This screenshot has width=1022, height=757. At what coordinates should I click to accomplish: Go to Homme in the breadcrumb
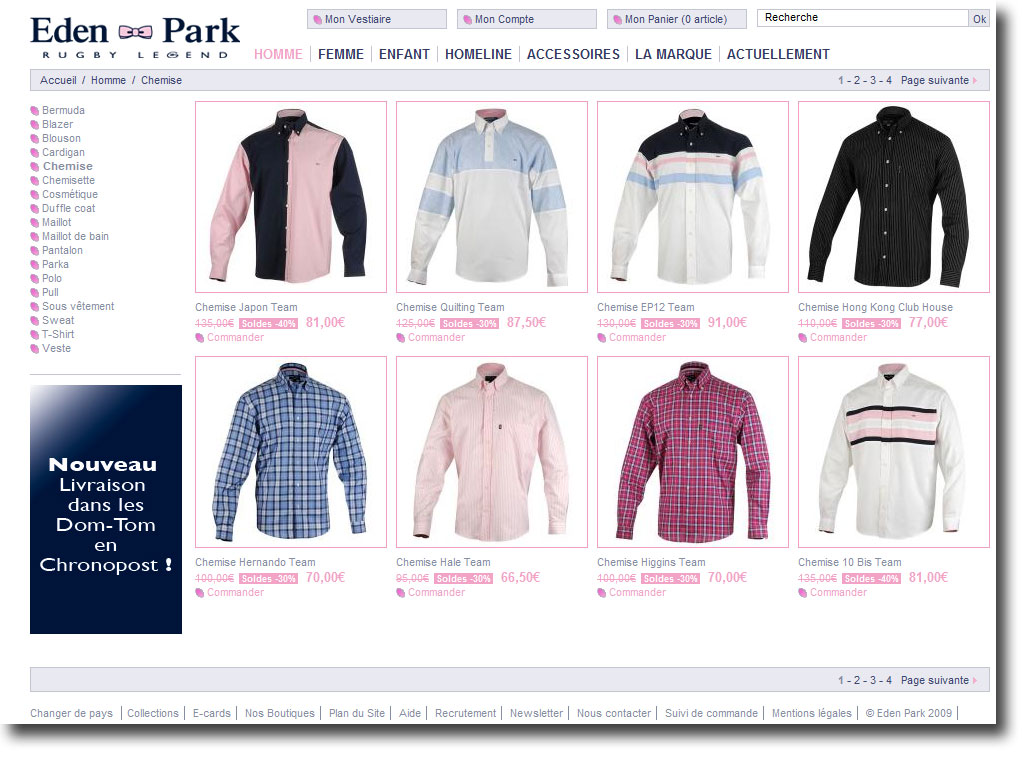(x=108, y=80)
